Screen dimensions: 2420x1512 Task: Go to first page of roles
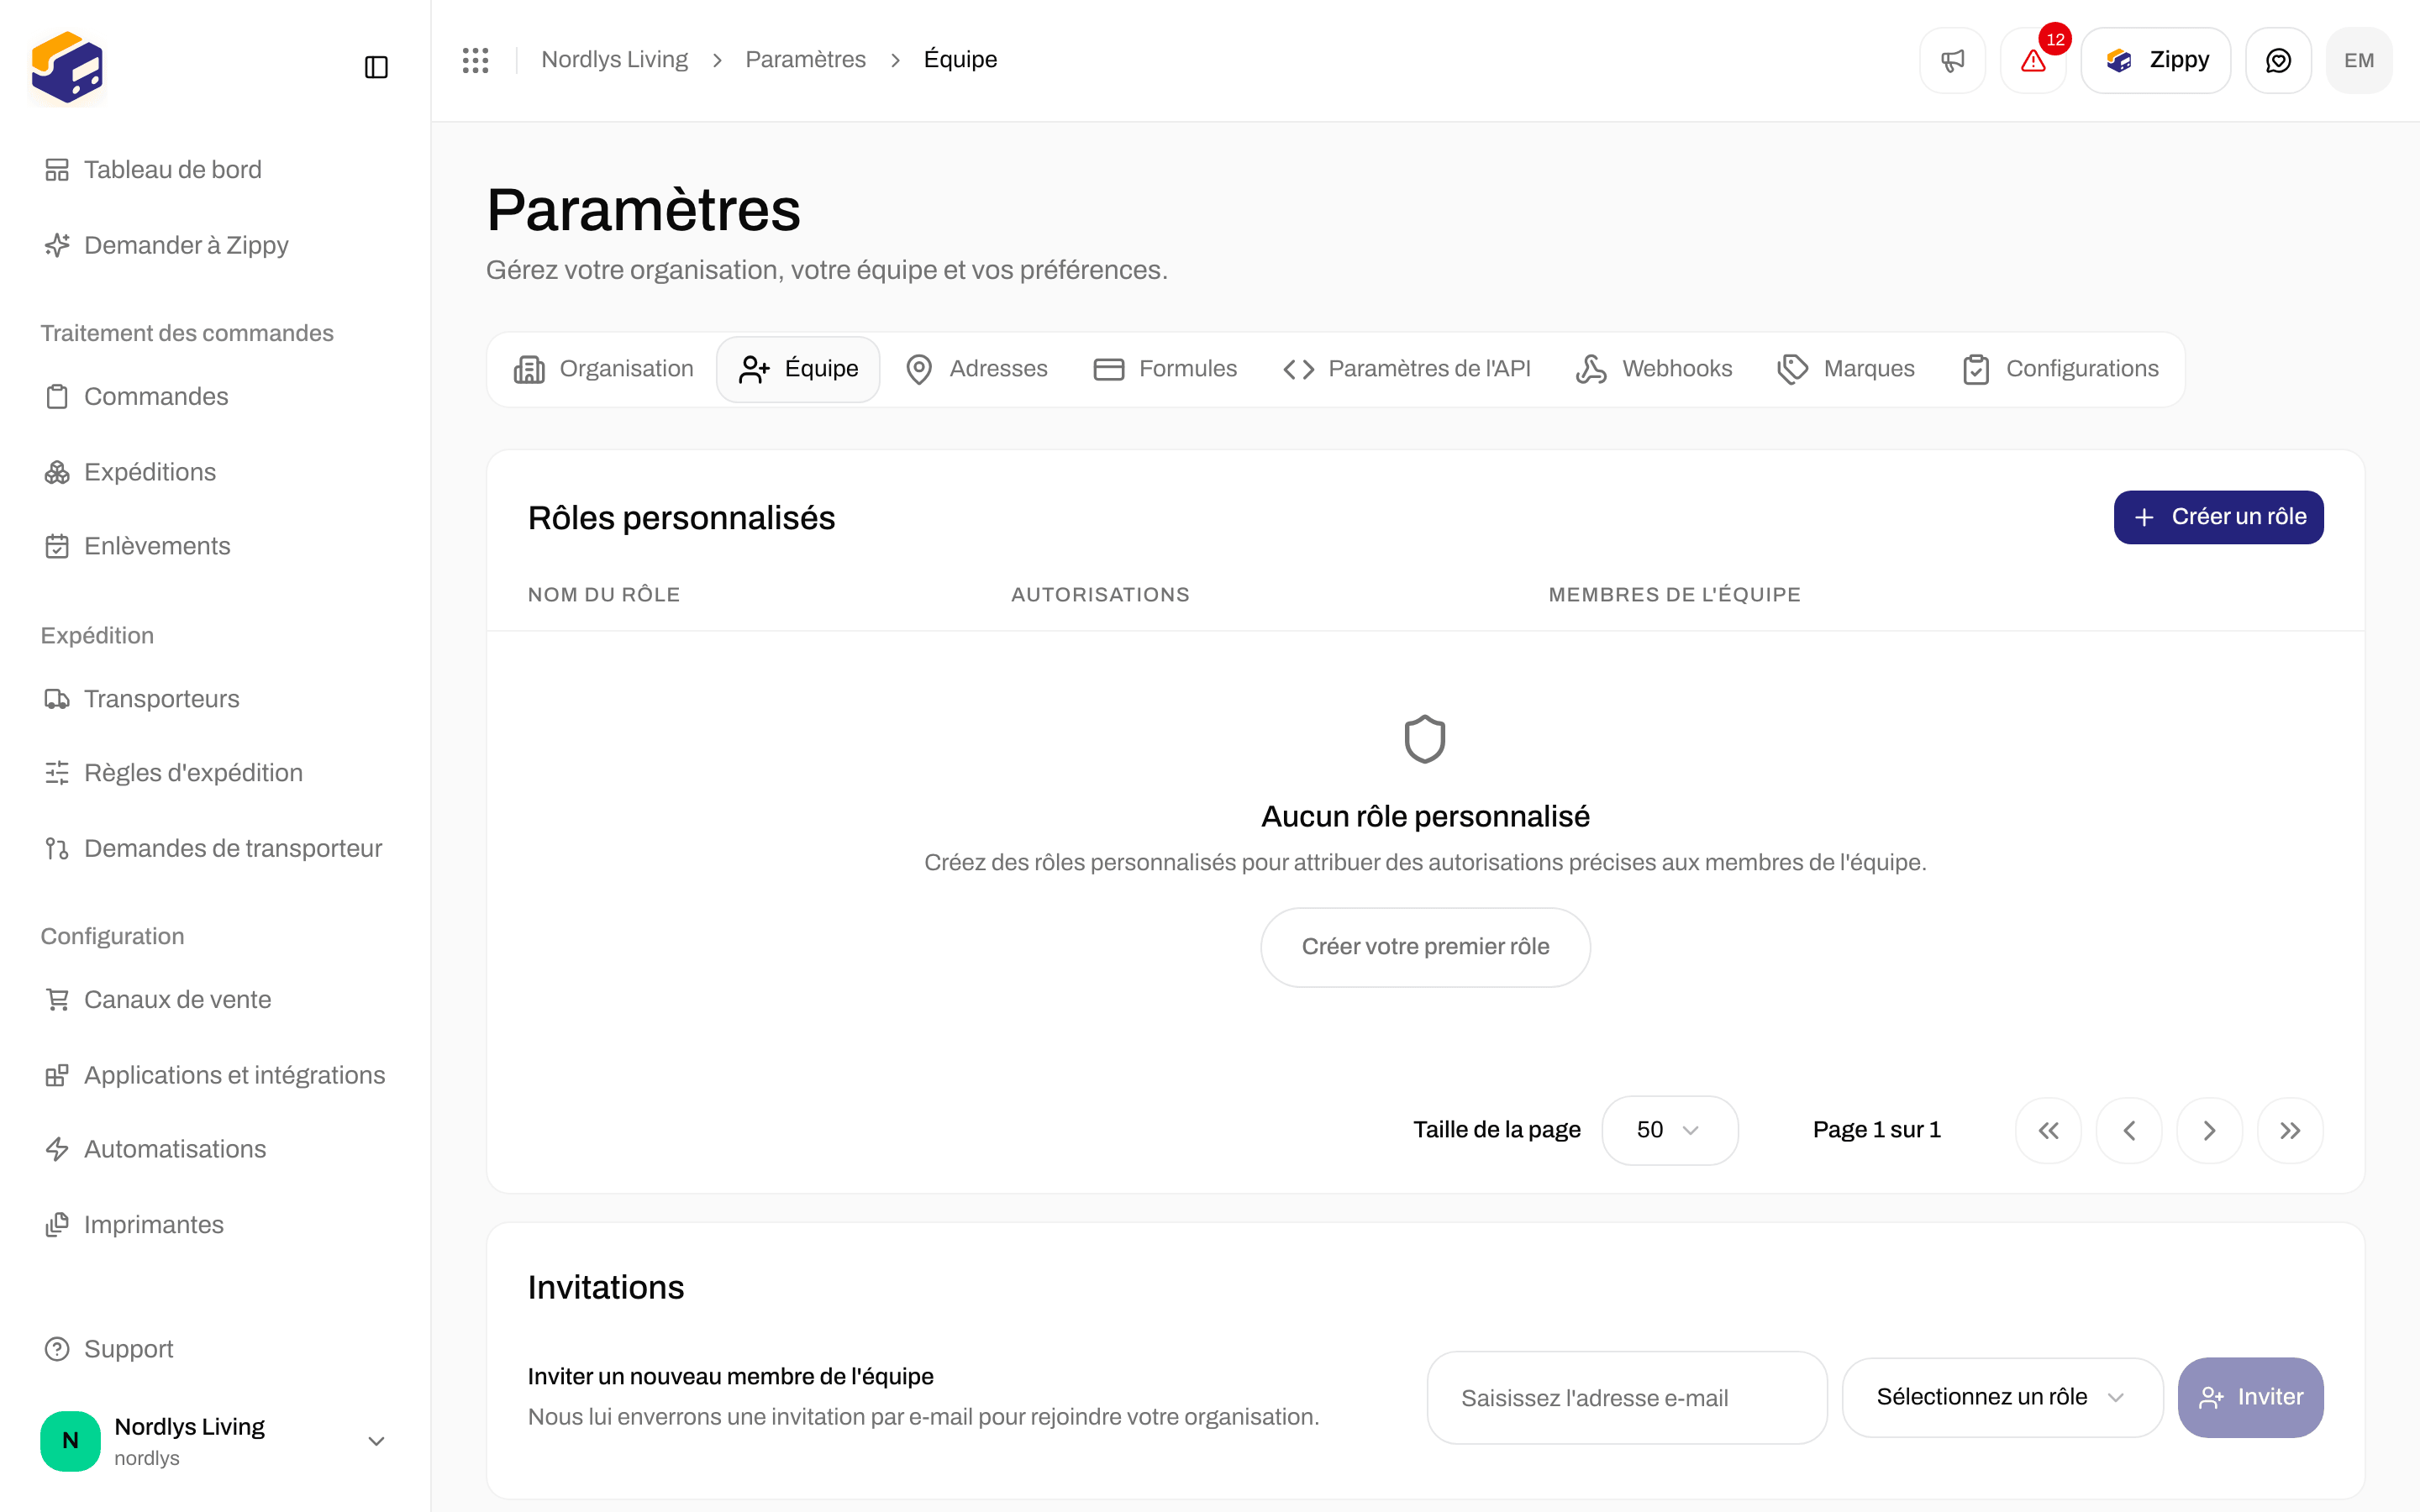[x=2048, y=1130]
